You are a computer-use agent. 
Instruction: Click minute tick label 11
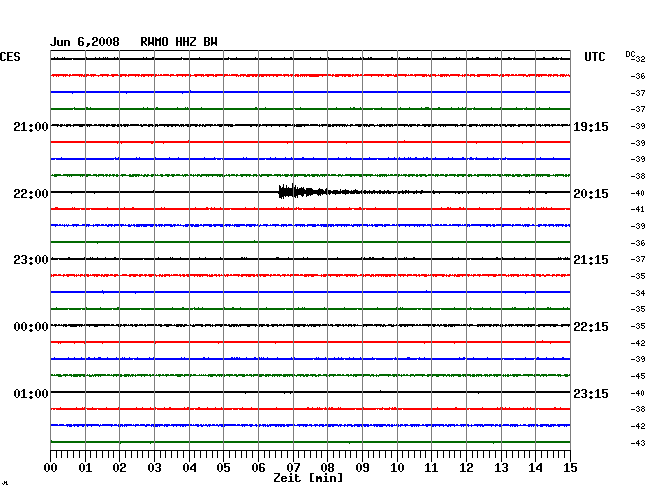click(x=431, y=468)
